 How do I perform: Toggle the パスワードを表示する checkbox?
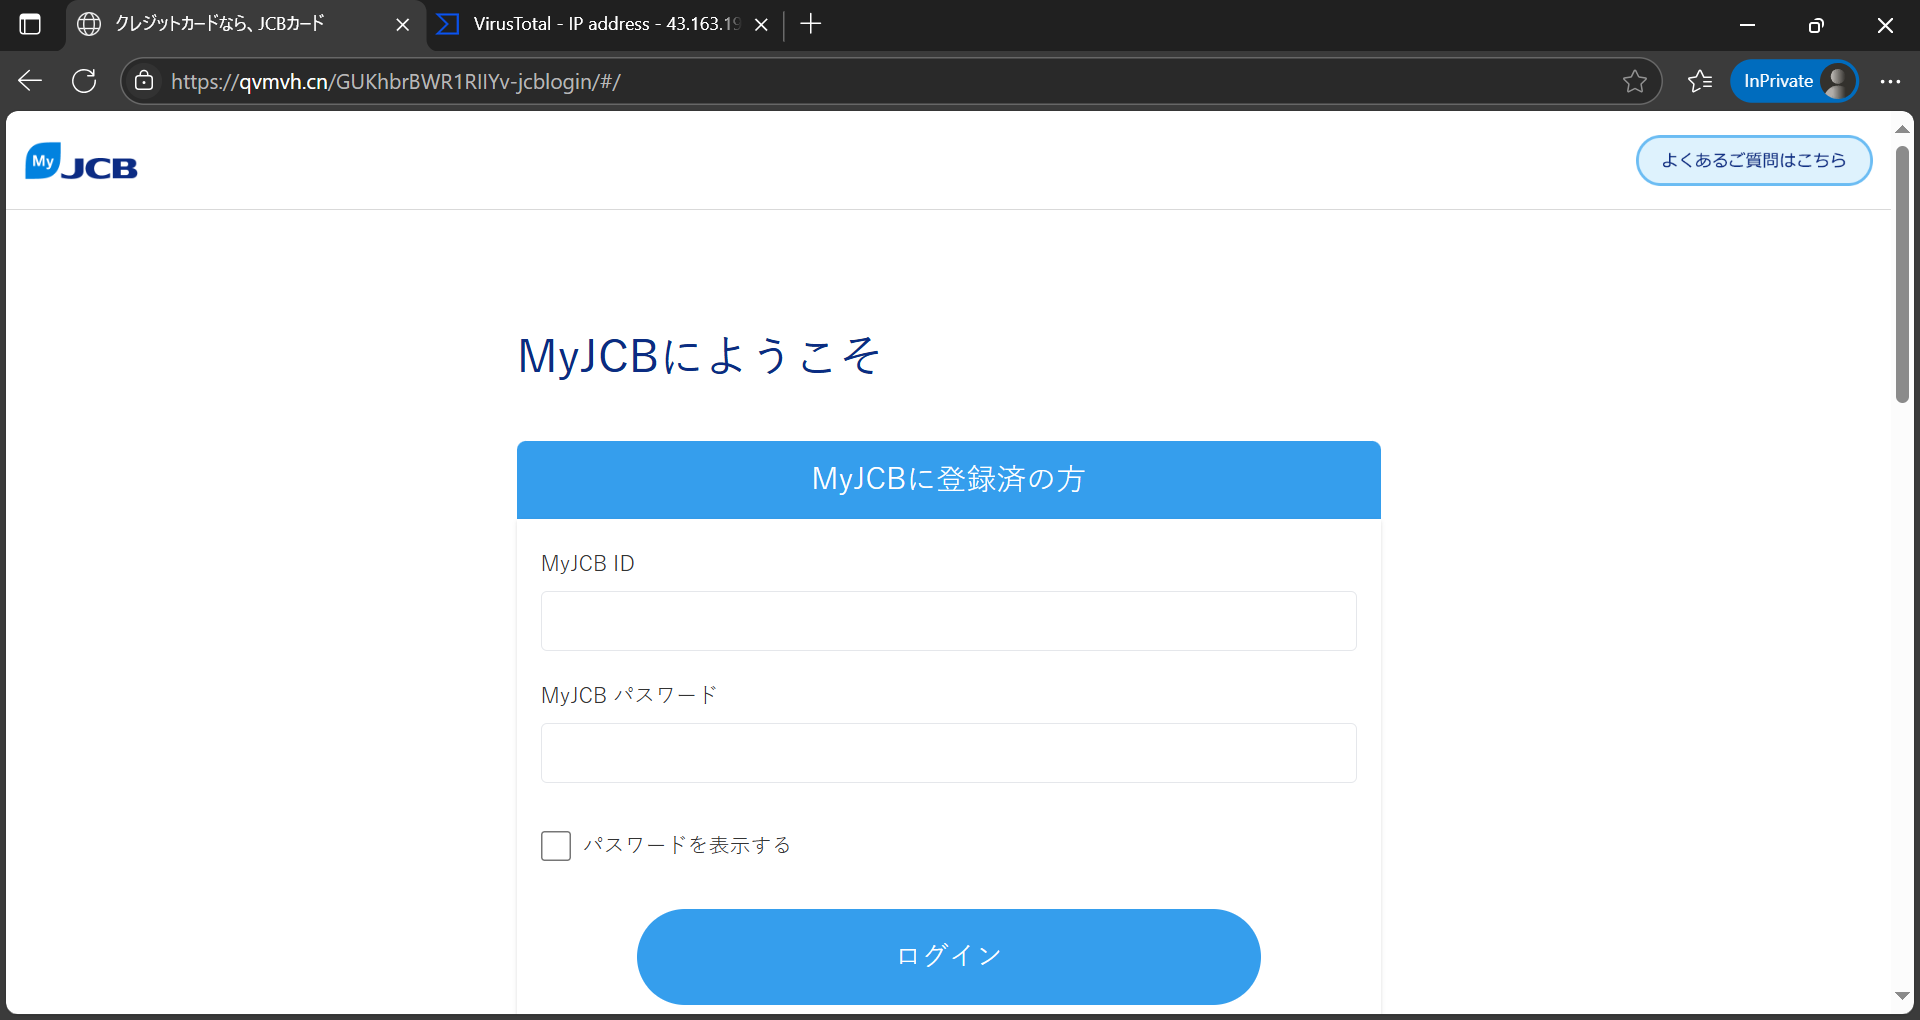pos(556,846)
